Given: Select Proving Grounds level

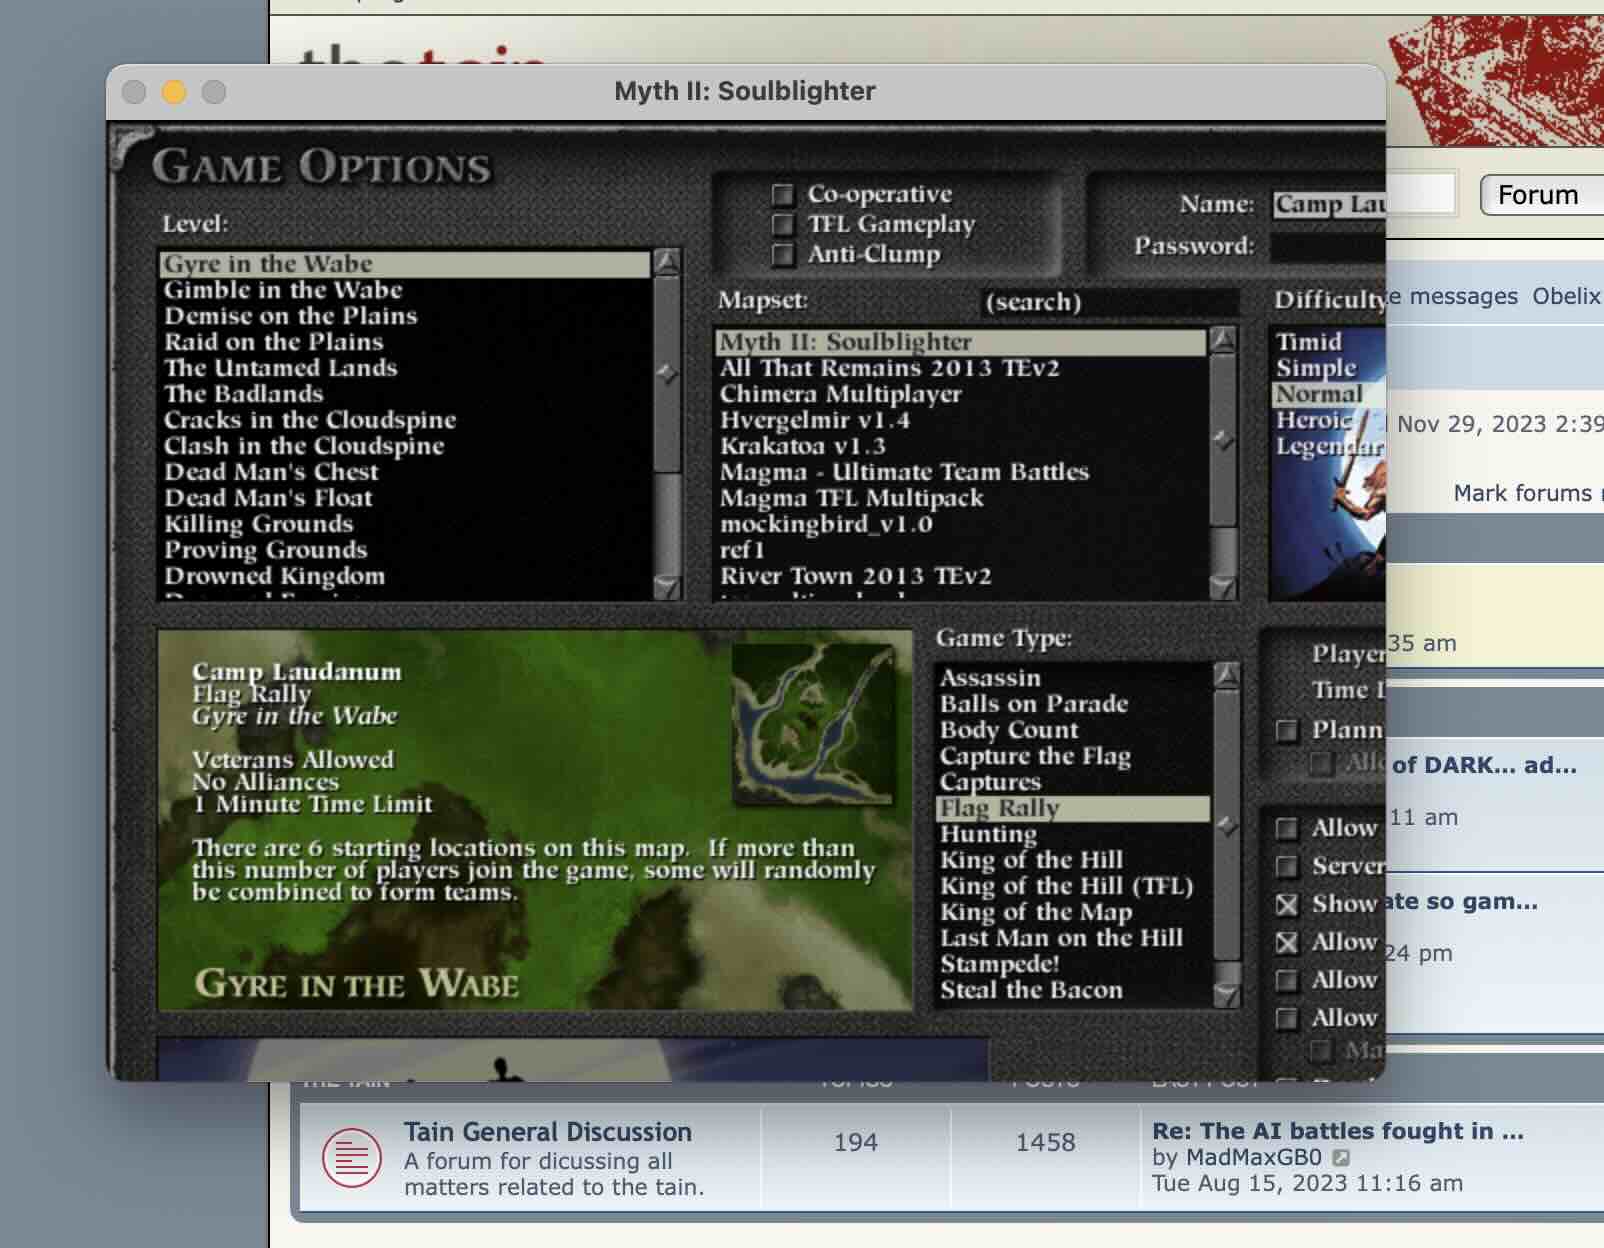Looking at the screenshot, I should [x=404, y=550].
